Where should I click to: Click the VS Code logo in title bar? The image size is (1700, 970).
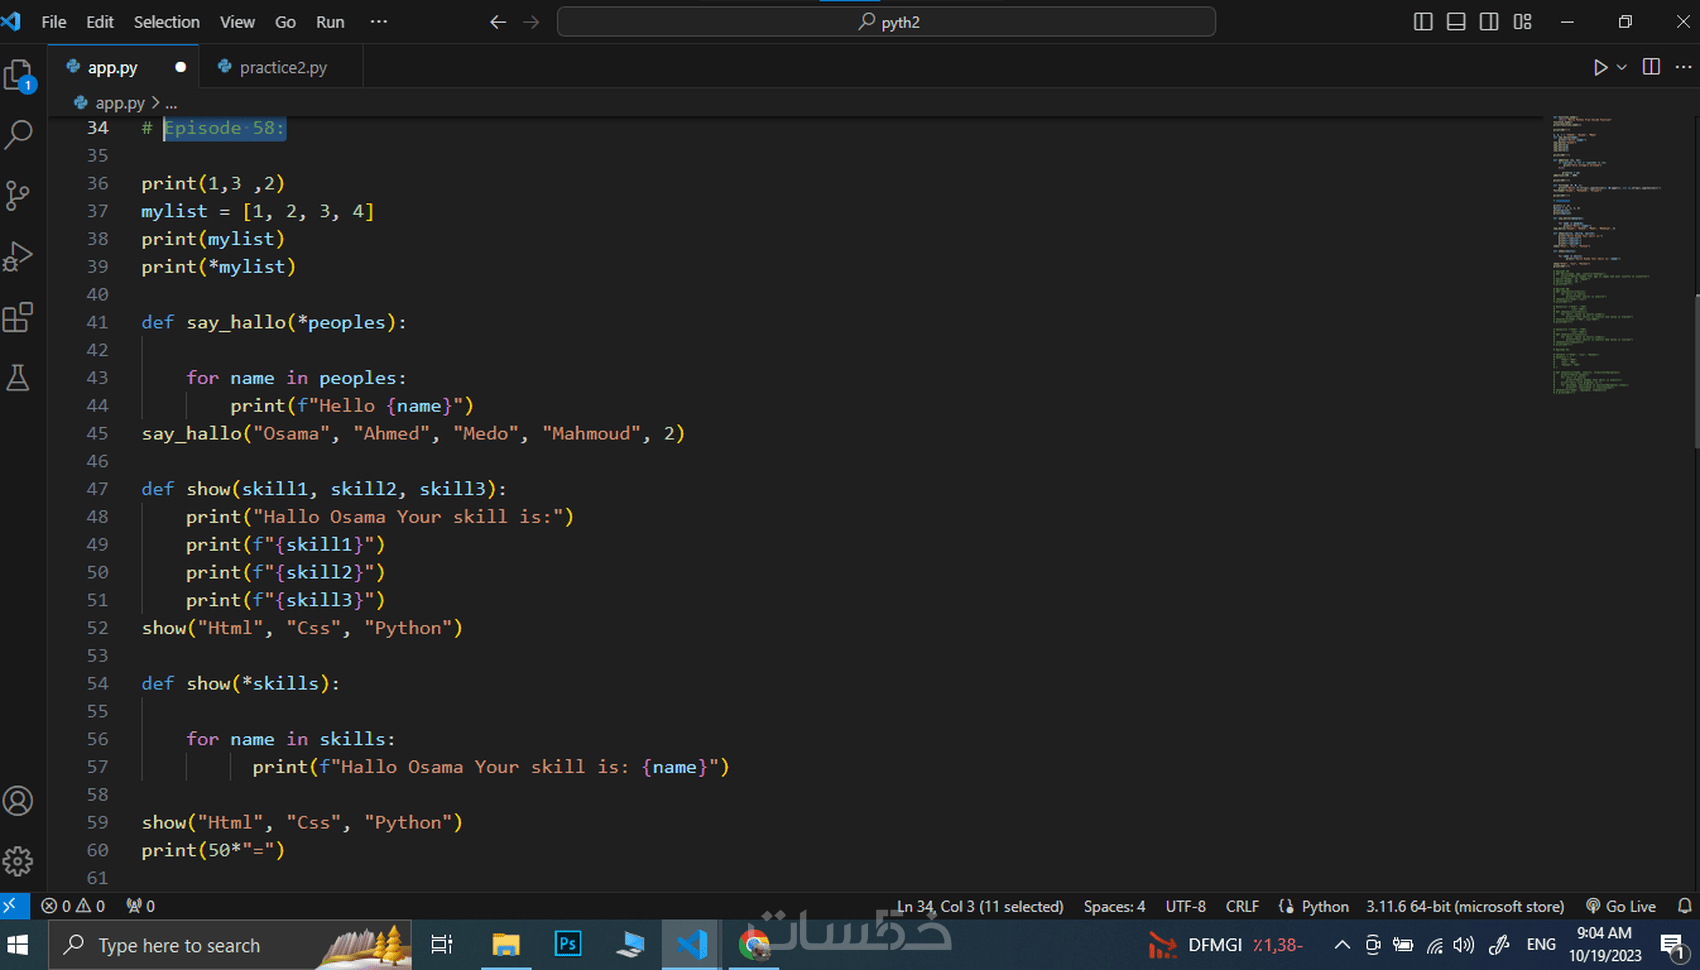(x=12, y=21)
